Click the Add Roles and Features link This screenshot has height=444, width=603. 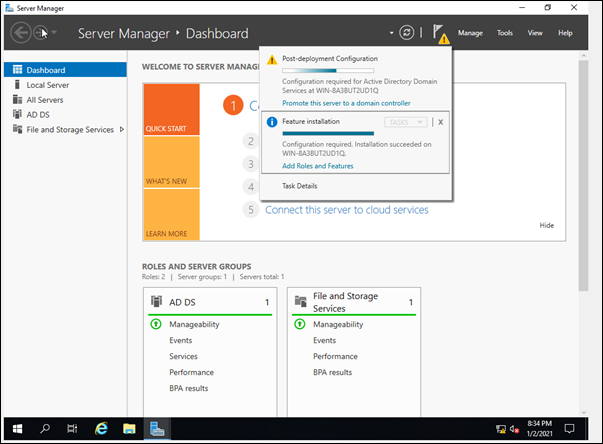click(318, 166)
